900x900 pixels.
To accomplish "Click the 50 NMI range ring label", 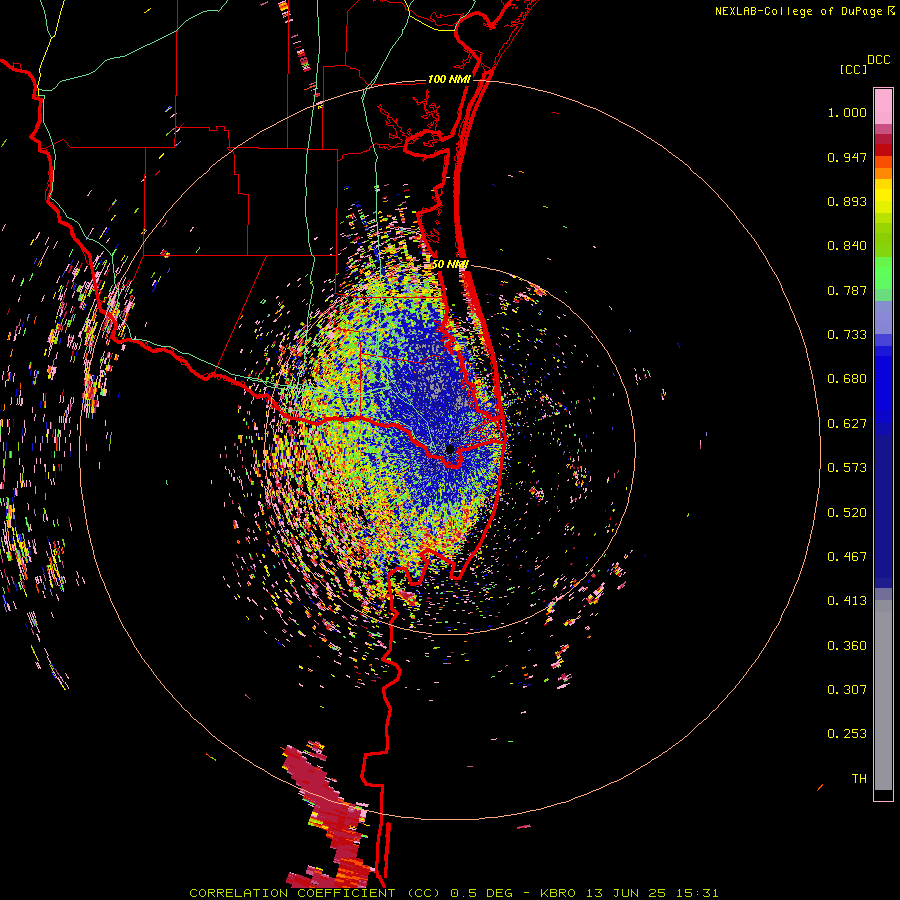I will coord(449,264).
